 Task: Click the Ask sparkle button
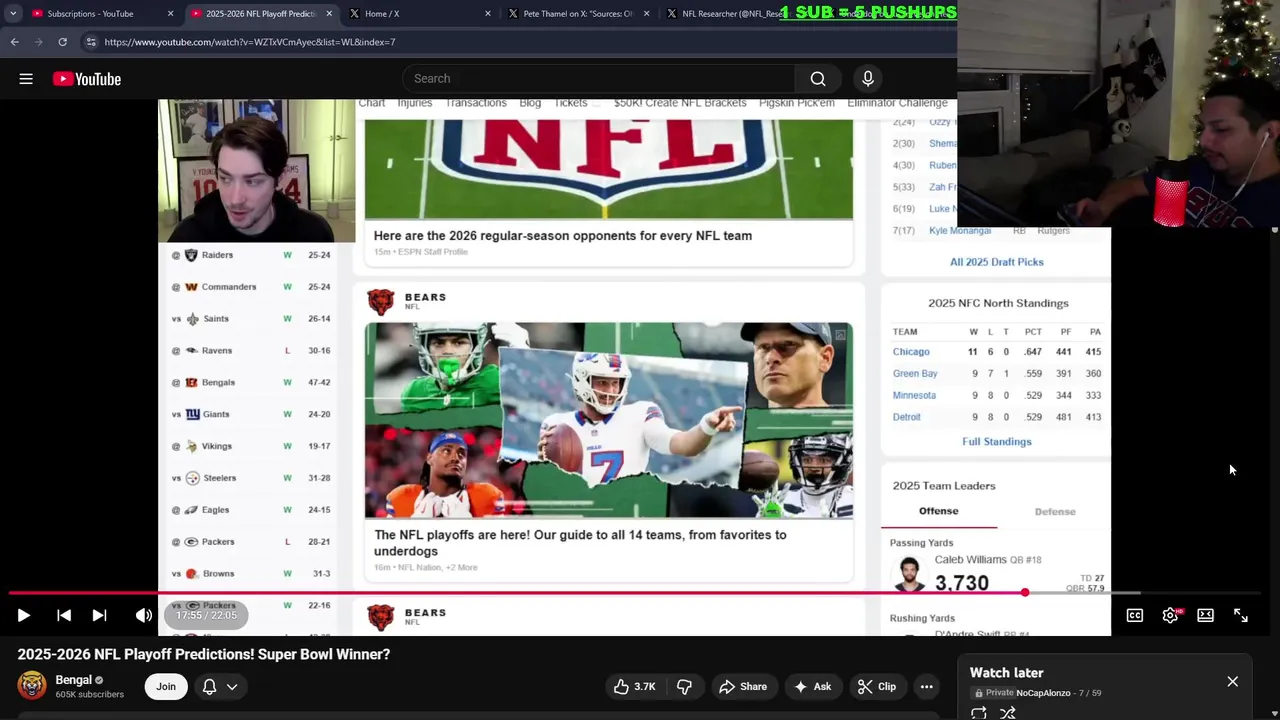[x=812, y=686]
